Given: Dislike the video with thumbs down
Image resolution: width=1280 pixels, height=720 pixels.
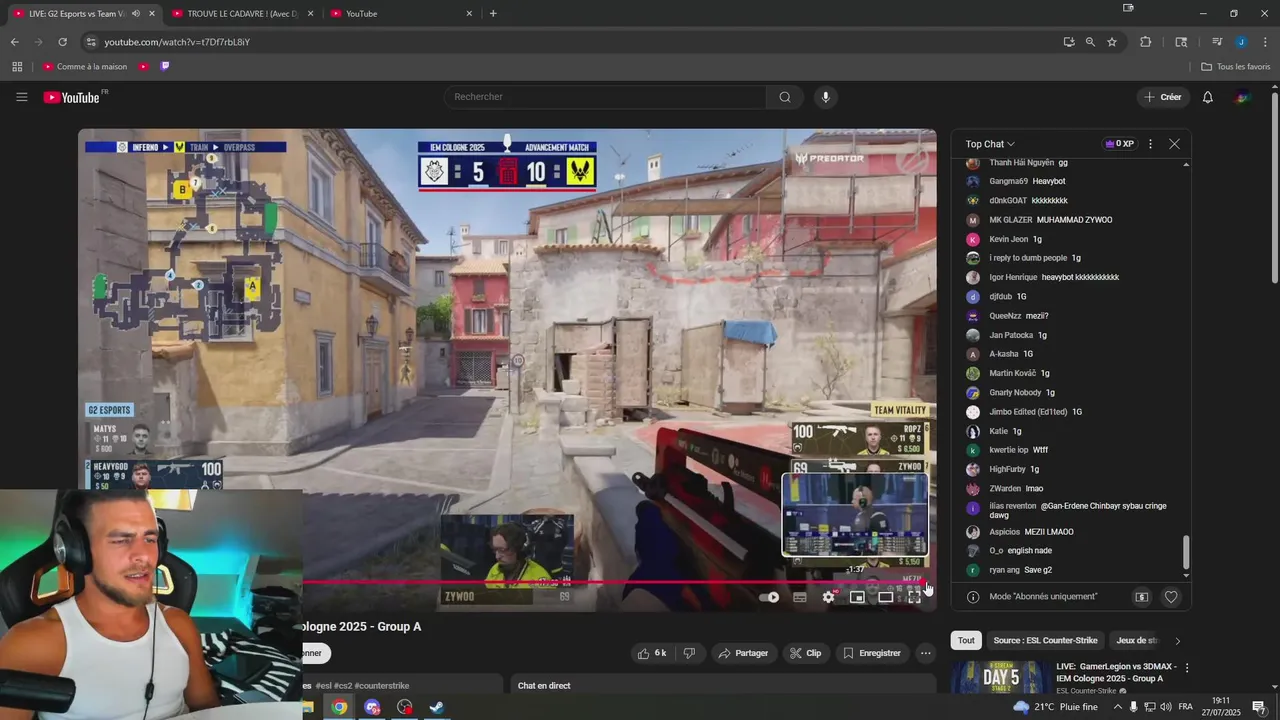Looking at the screenshot, I should [x=689, y=653].
